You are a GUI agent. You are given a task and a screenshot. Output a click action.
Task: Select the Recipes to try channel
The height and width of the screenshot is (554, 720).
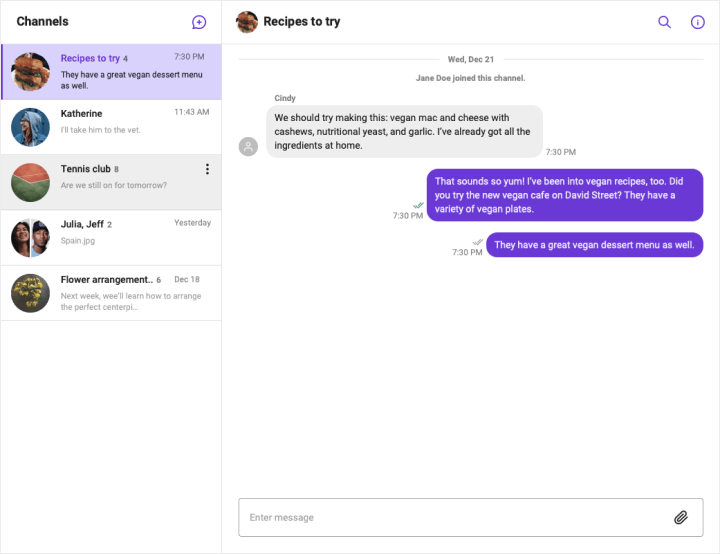point(111,72)
